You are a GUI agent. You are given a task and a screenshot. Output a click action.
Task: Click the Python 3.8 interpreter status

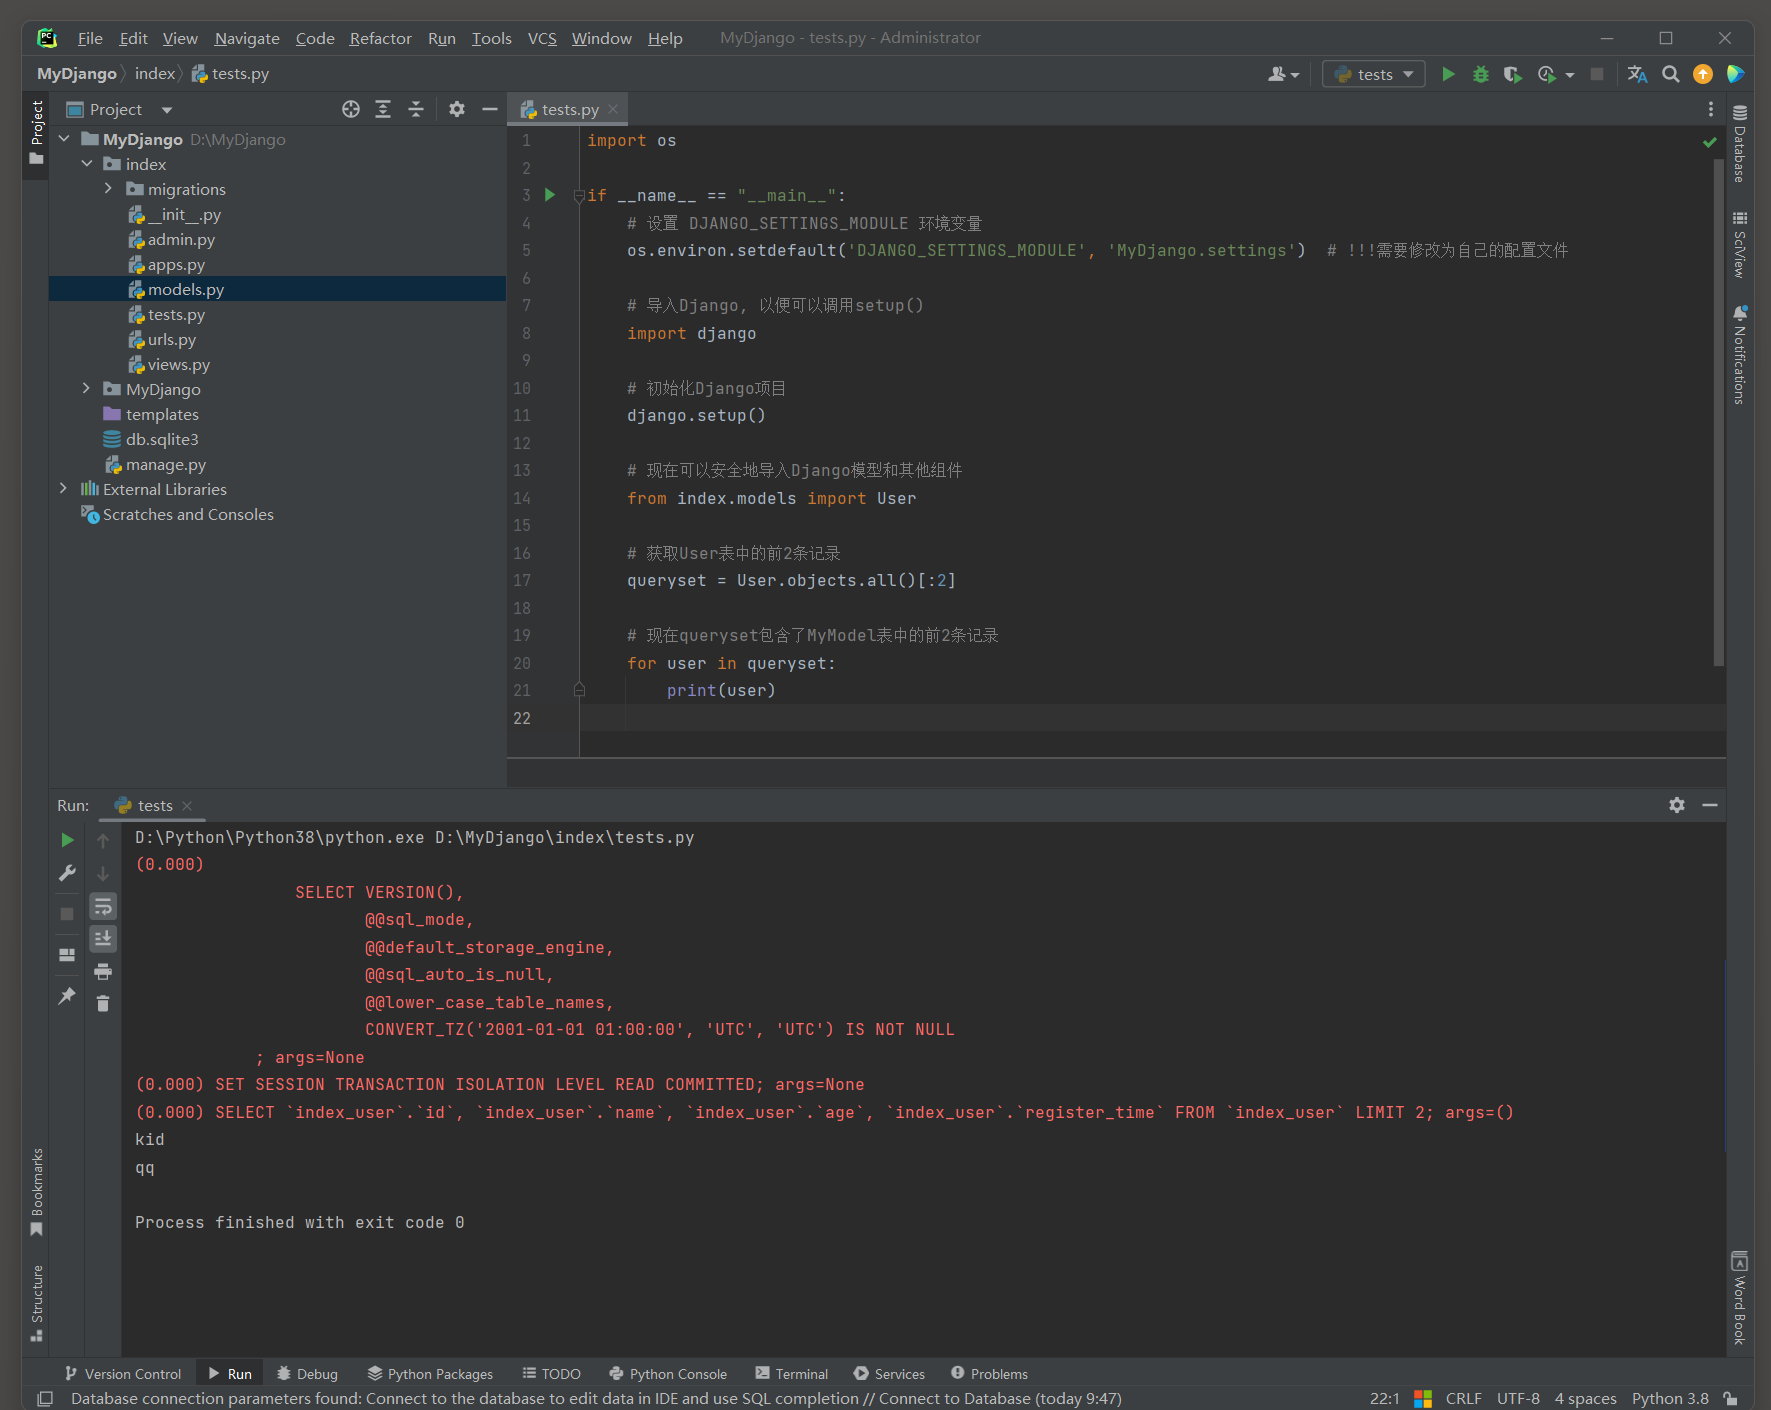1670,1398
